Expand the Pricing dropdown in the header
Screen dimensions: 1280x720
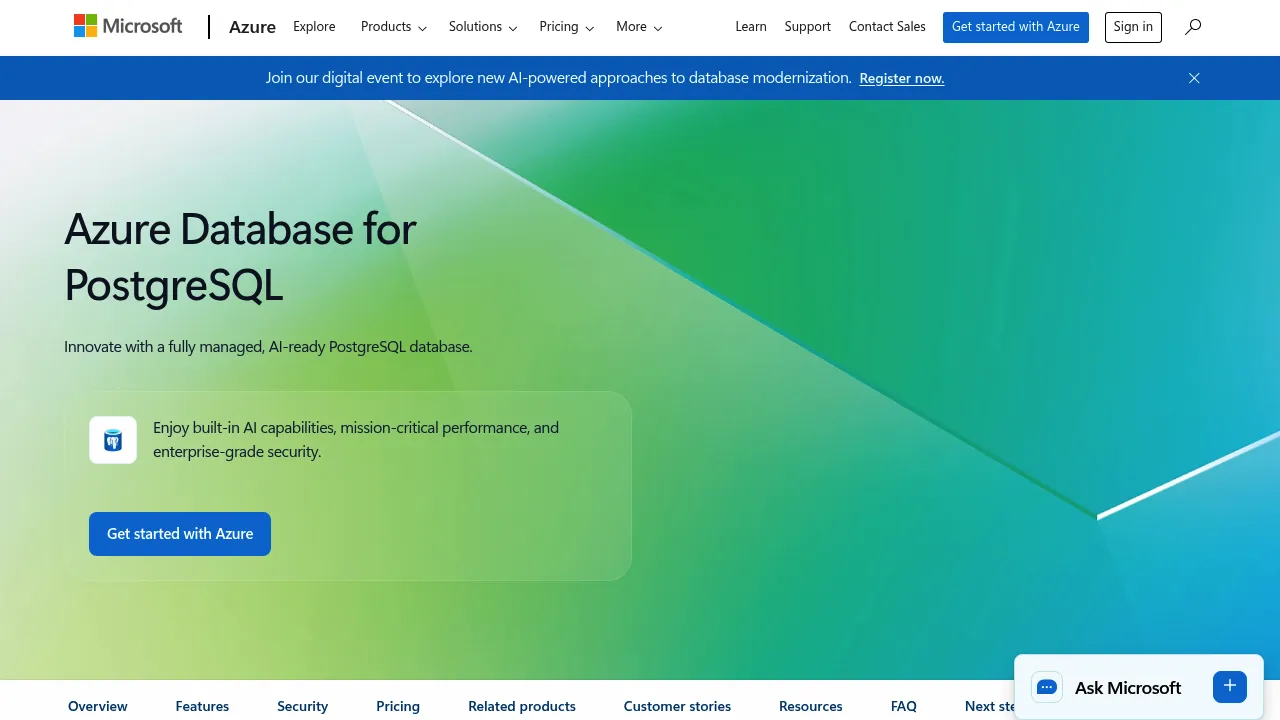pyautogui.click(x=567, y=27)
